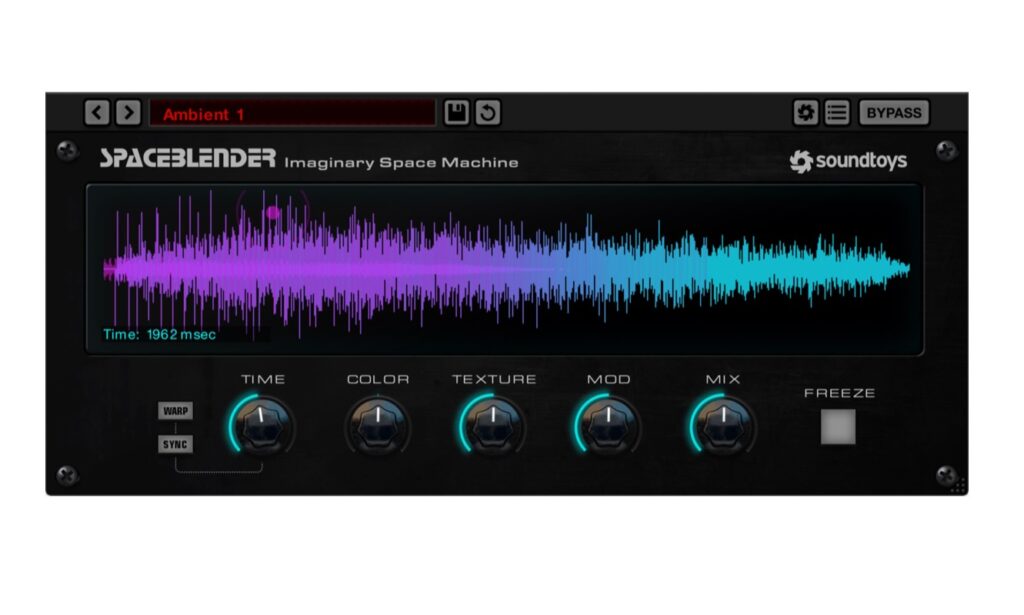The width and height of the screenshot is (1024, 615).
Task: Click the COLOR knob
Action: (x=377, y=426)
